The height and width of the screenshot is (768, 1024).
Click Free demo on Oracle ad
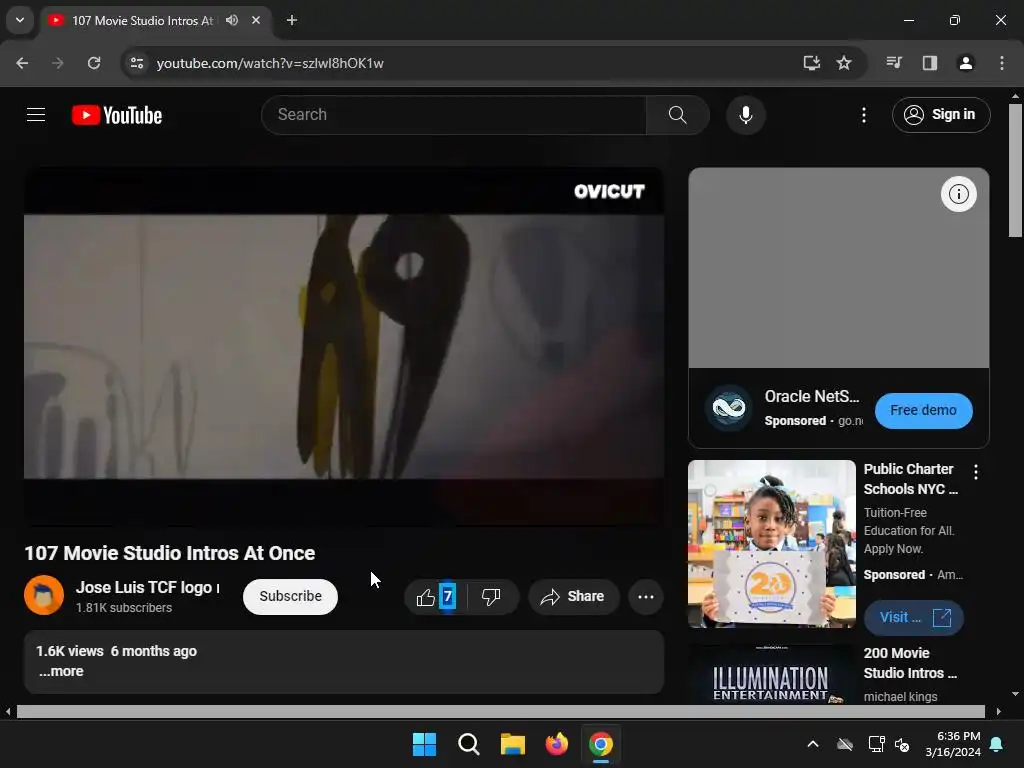click(x=923, y=411)
